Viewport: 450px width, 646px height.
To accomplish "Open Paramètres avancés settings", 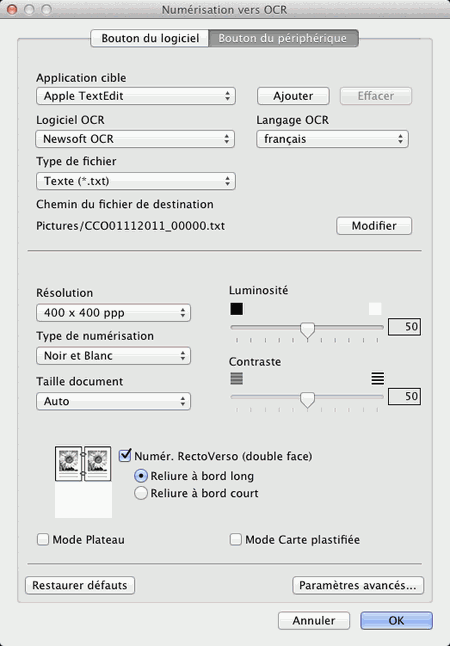I will click(x=358, y=585).
